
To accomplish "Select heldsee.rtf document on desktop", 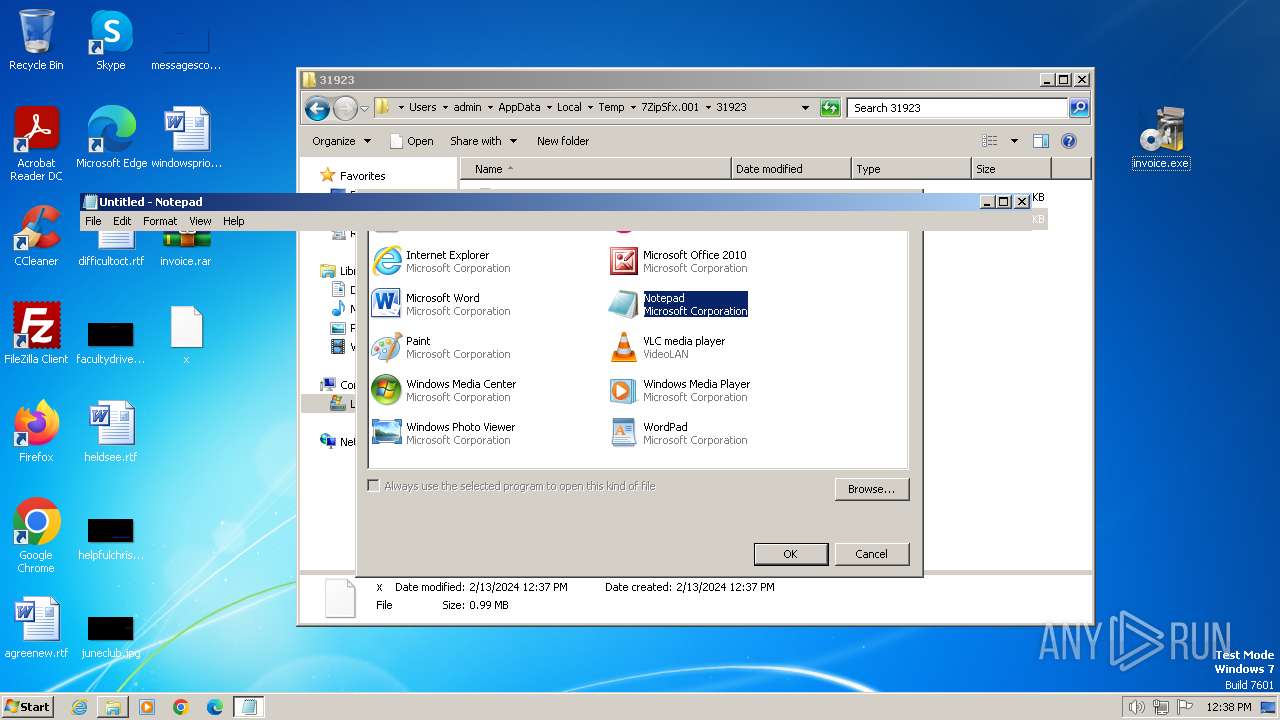I will 111,432.
